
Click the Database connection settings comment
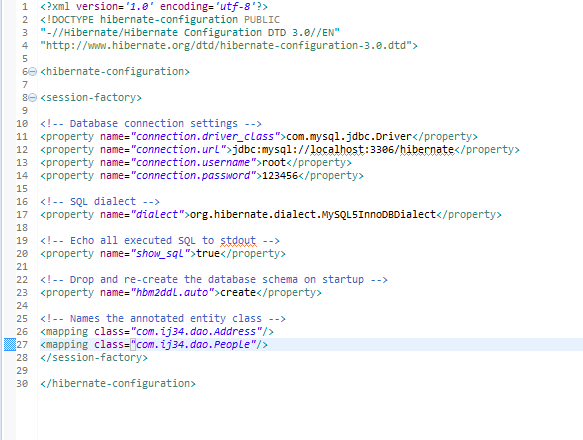point(151,123)
